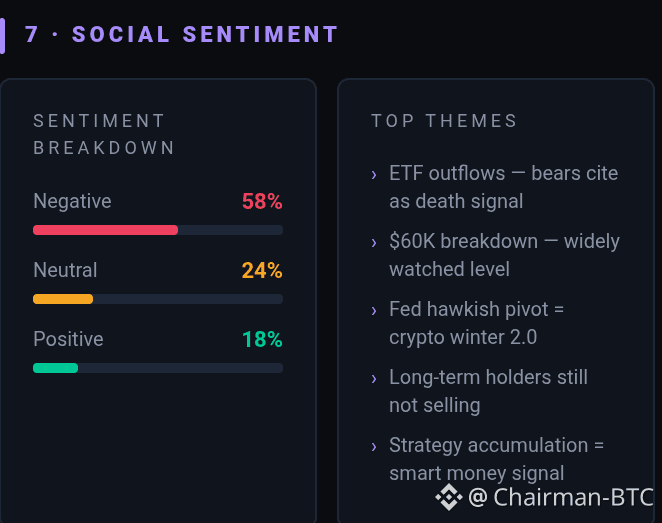662x523 pixels.
Task: Click the Binance logo icon in watermark
Action: point(449,497)
